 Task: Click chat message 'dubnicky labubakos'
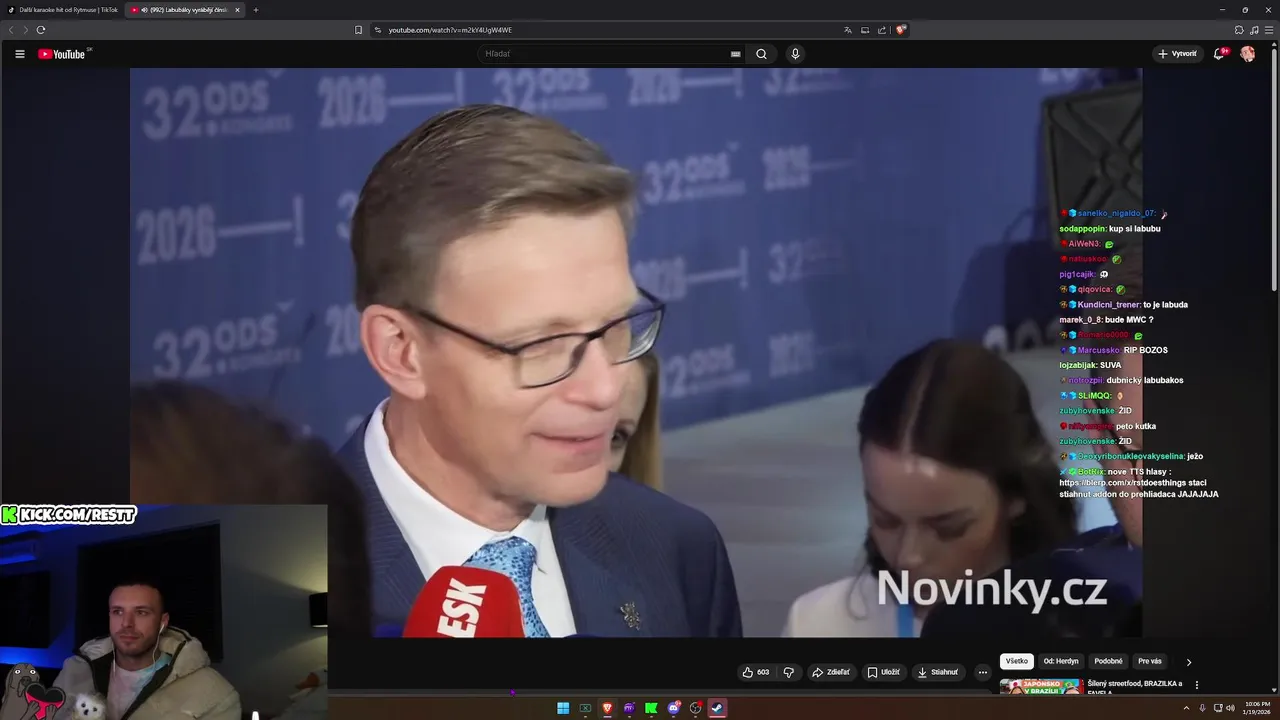tap(1145, 380)
